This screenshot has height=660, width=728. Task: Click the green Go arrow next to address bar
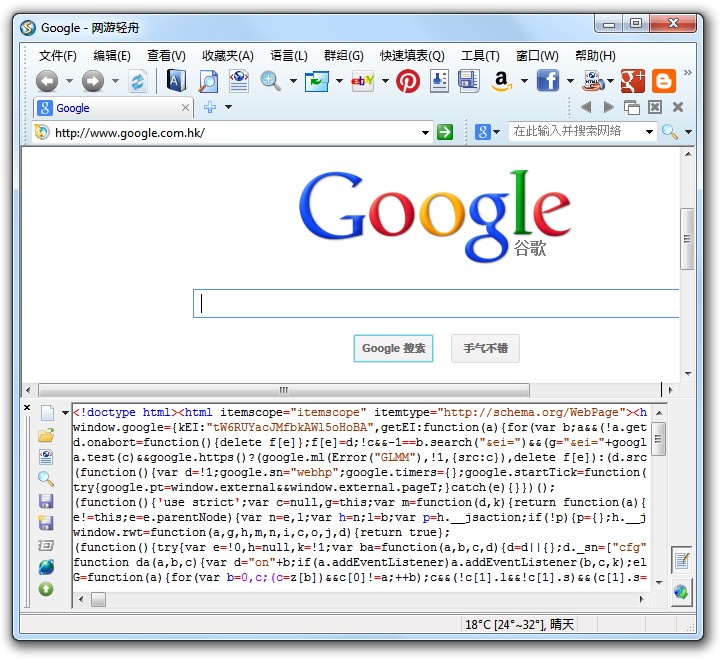pyautogui.click(x=445, y=132)
